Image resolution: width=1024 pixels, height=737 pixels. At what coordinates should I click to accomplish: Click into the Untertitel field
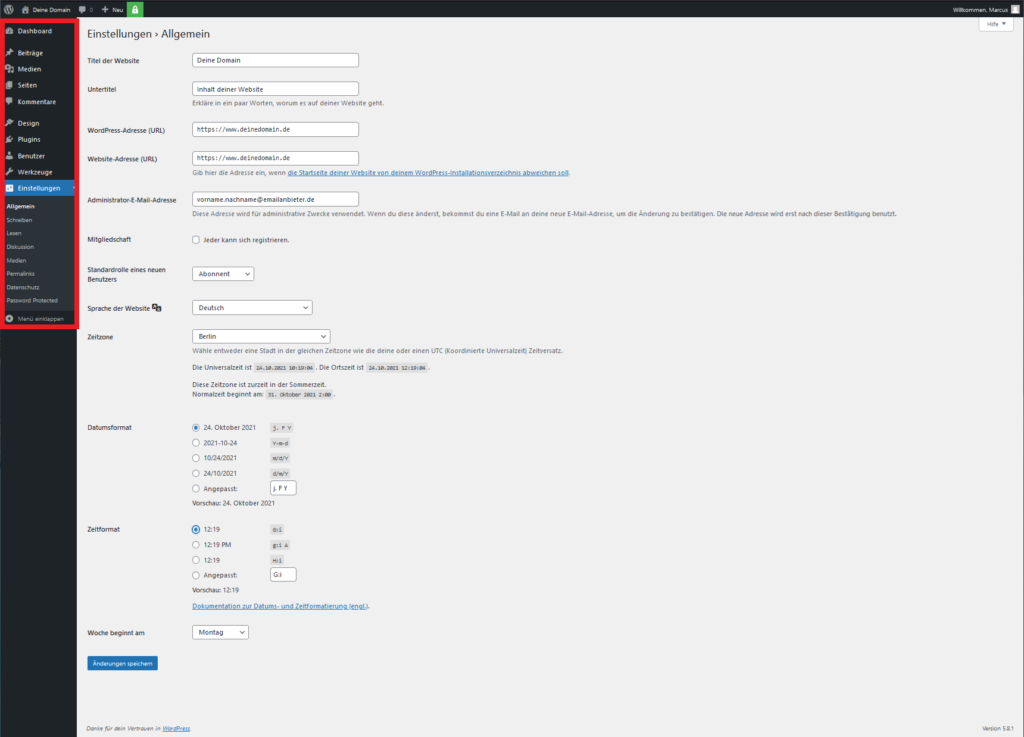pos(276,89)
